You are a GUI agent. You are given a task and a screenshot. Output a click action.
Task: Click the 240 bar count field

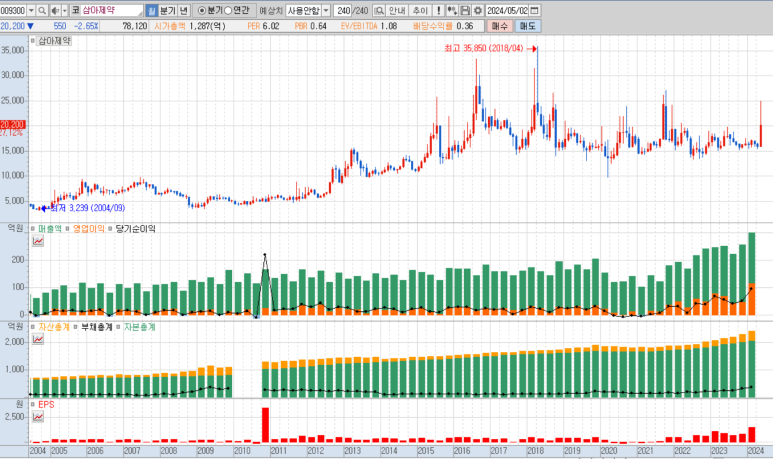point(343,10)
